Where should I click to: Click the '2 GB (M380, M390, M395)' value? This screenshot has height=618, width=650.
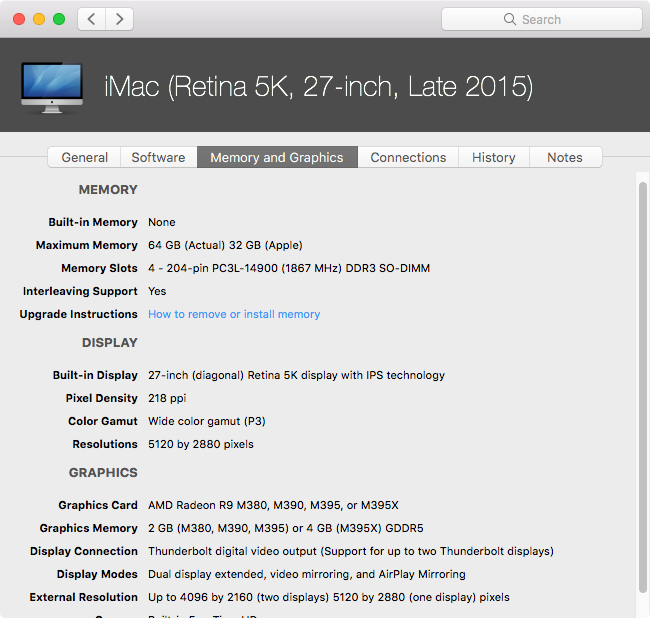tap(286, 528)
